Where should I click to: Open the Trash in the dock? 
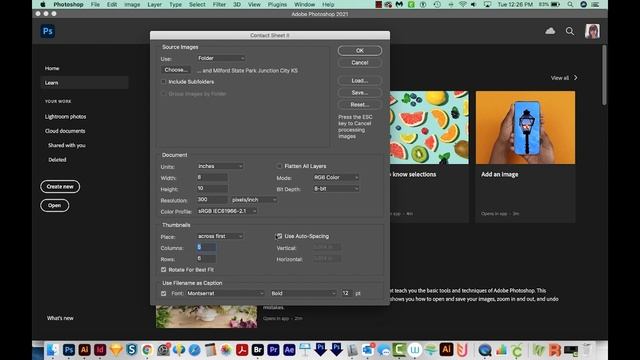click(x=587, y=350)
